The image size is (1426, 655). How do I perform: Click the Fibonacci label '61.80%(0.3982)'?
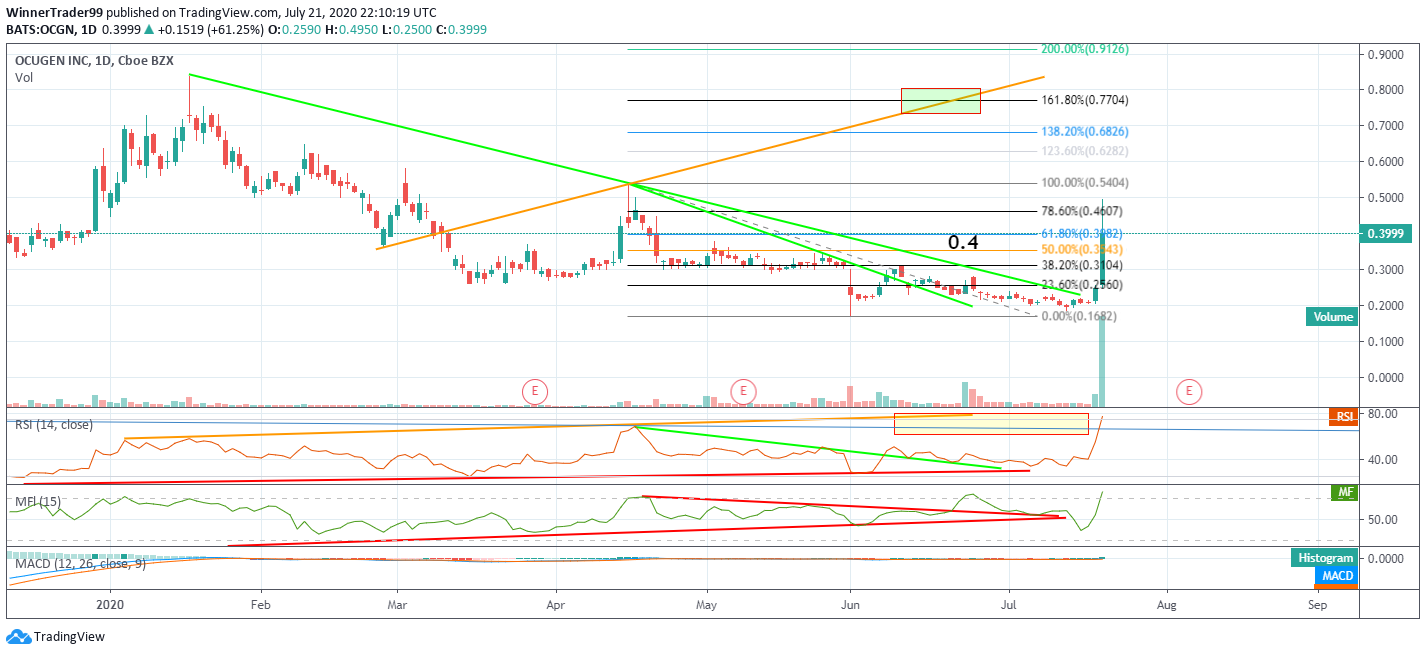tap(1082, 233)
